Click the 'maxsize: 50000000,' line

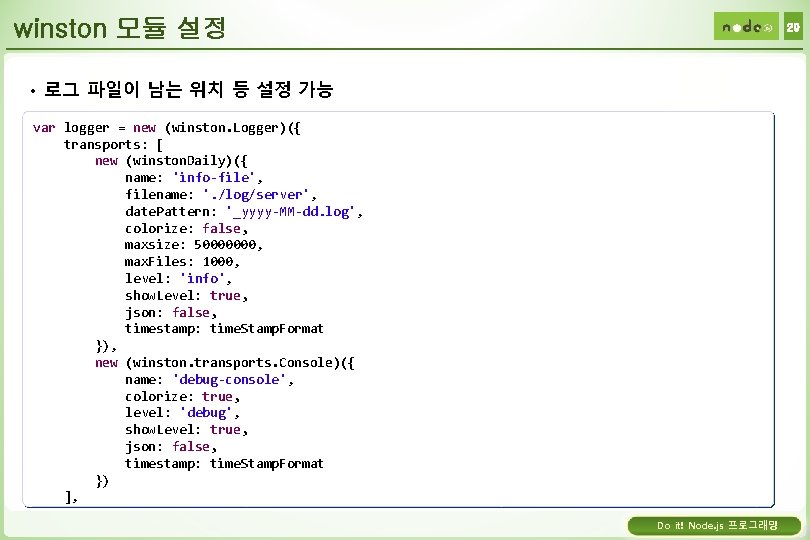pyautogui.click(x=194, y=245)
